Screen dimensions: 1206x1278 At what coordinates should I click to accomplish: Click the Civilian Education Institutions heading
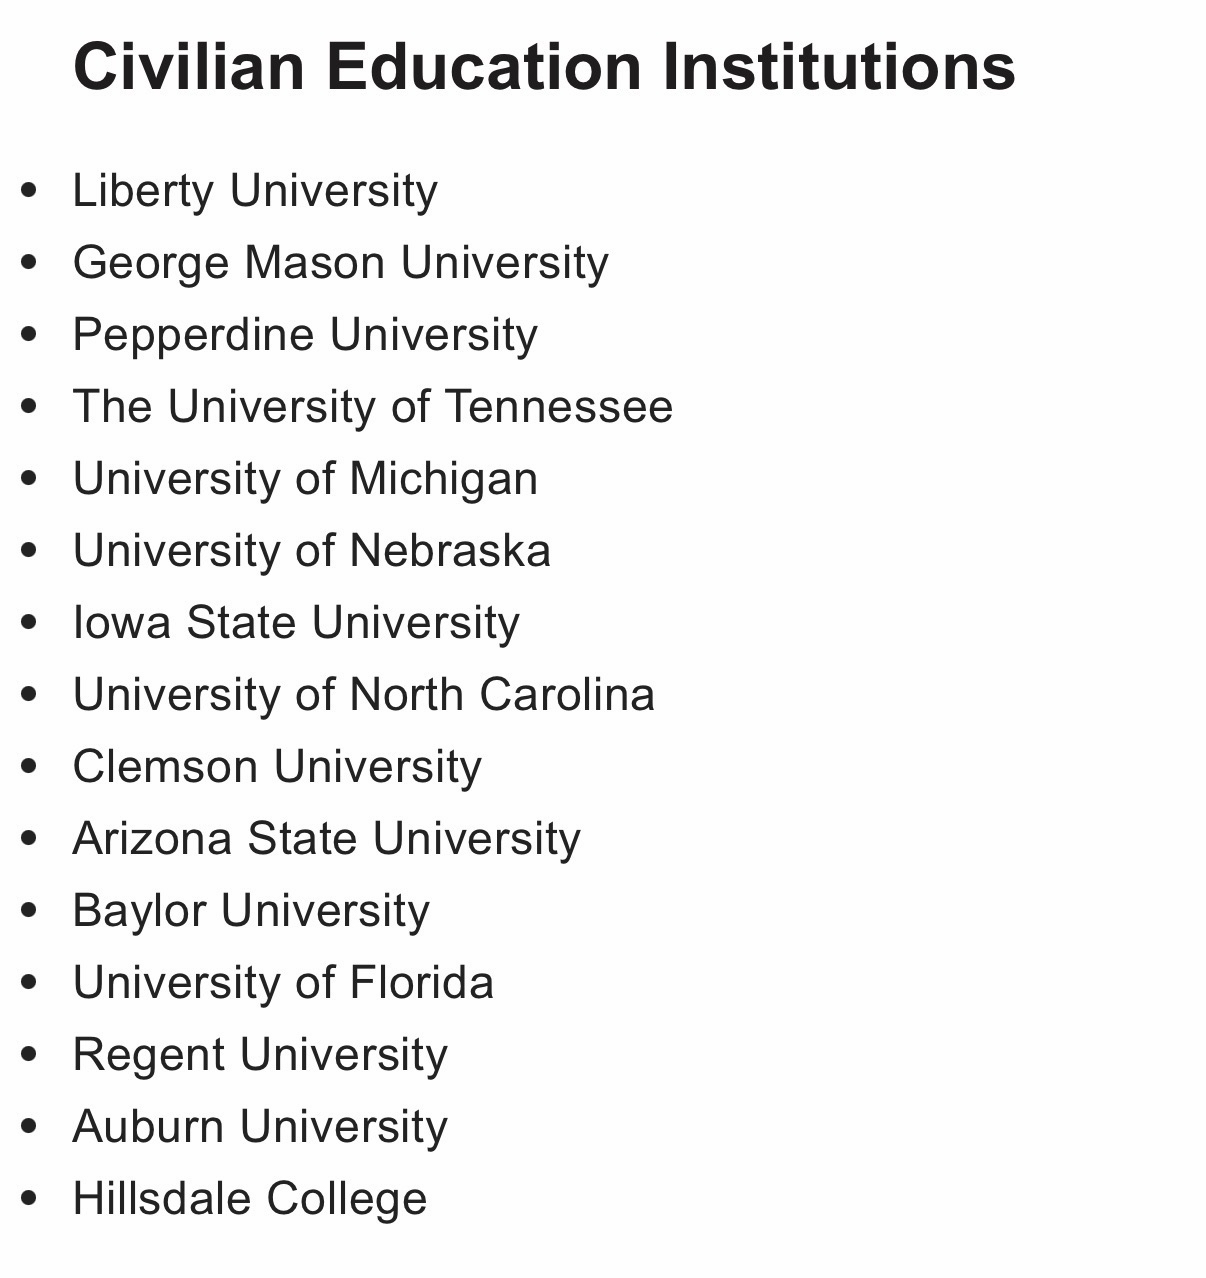click(544, 66)
